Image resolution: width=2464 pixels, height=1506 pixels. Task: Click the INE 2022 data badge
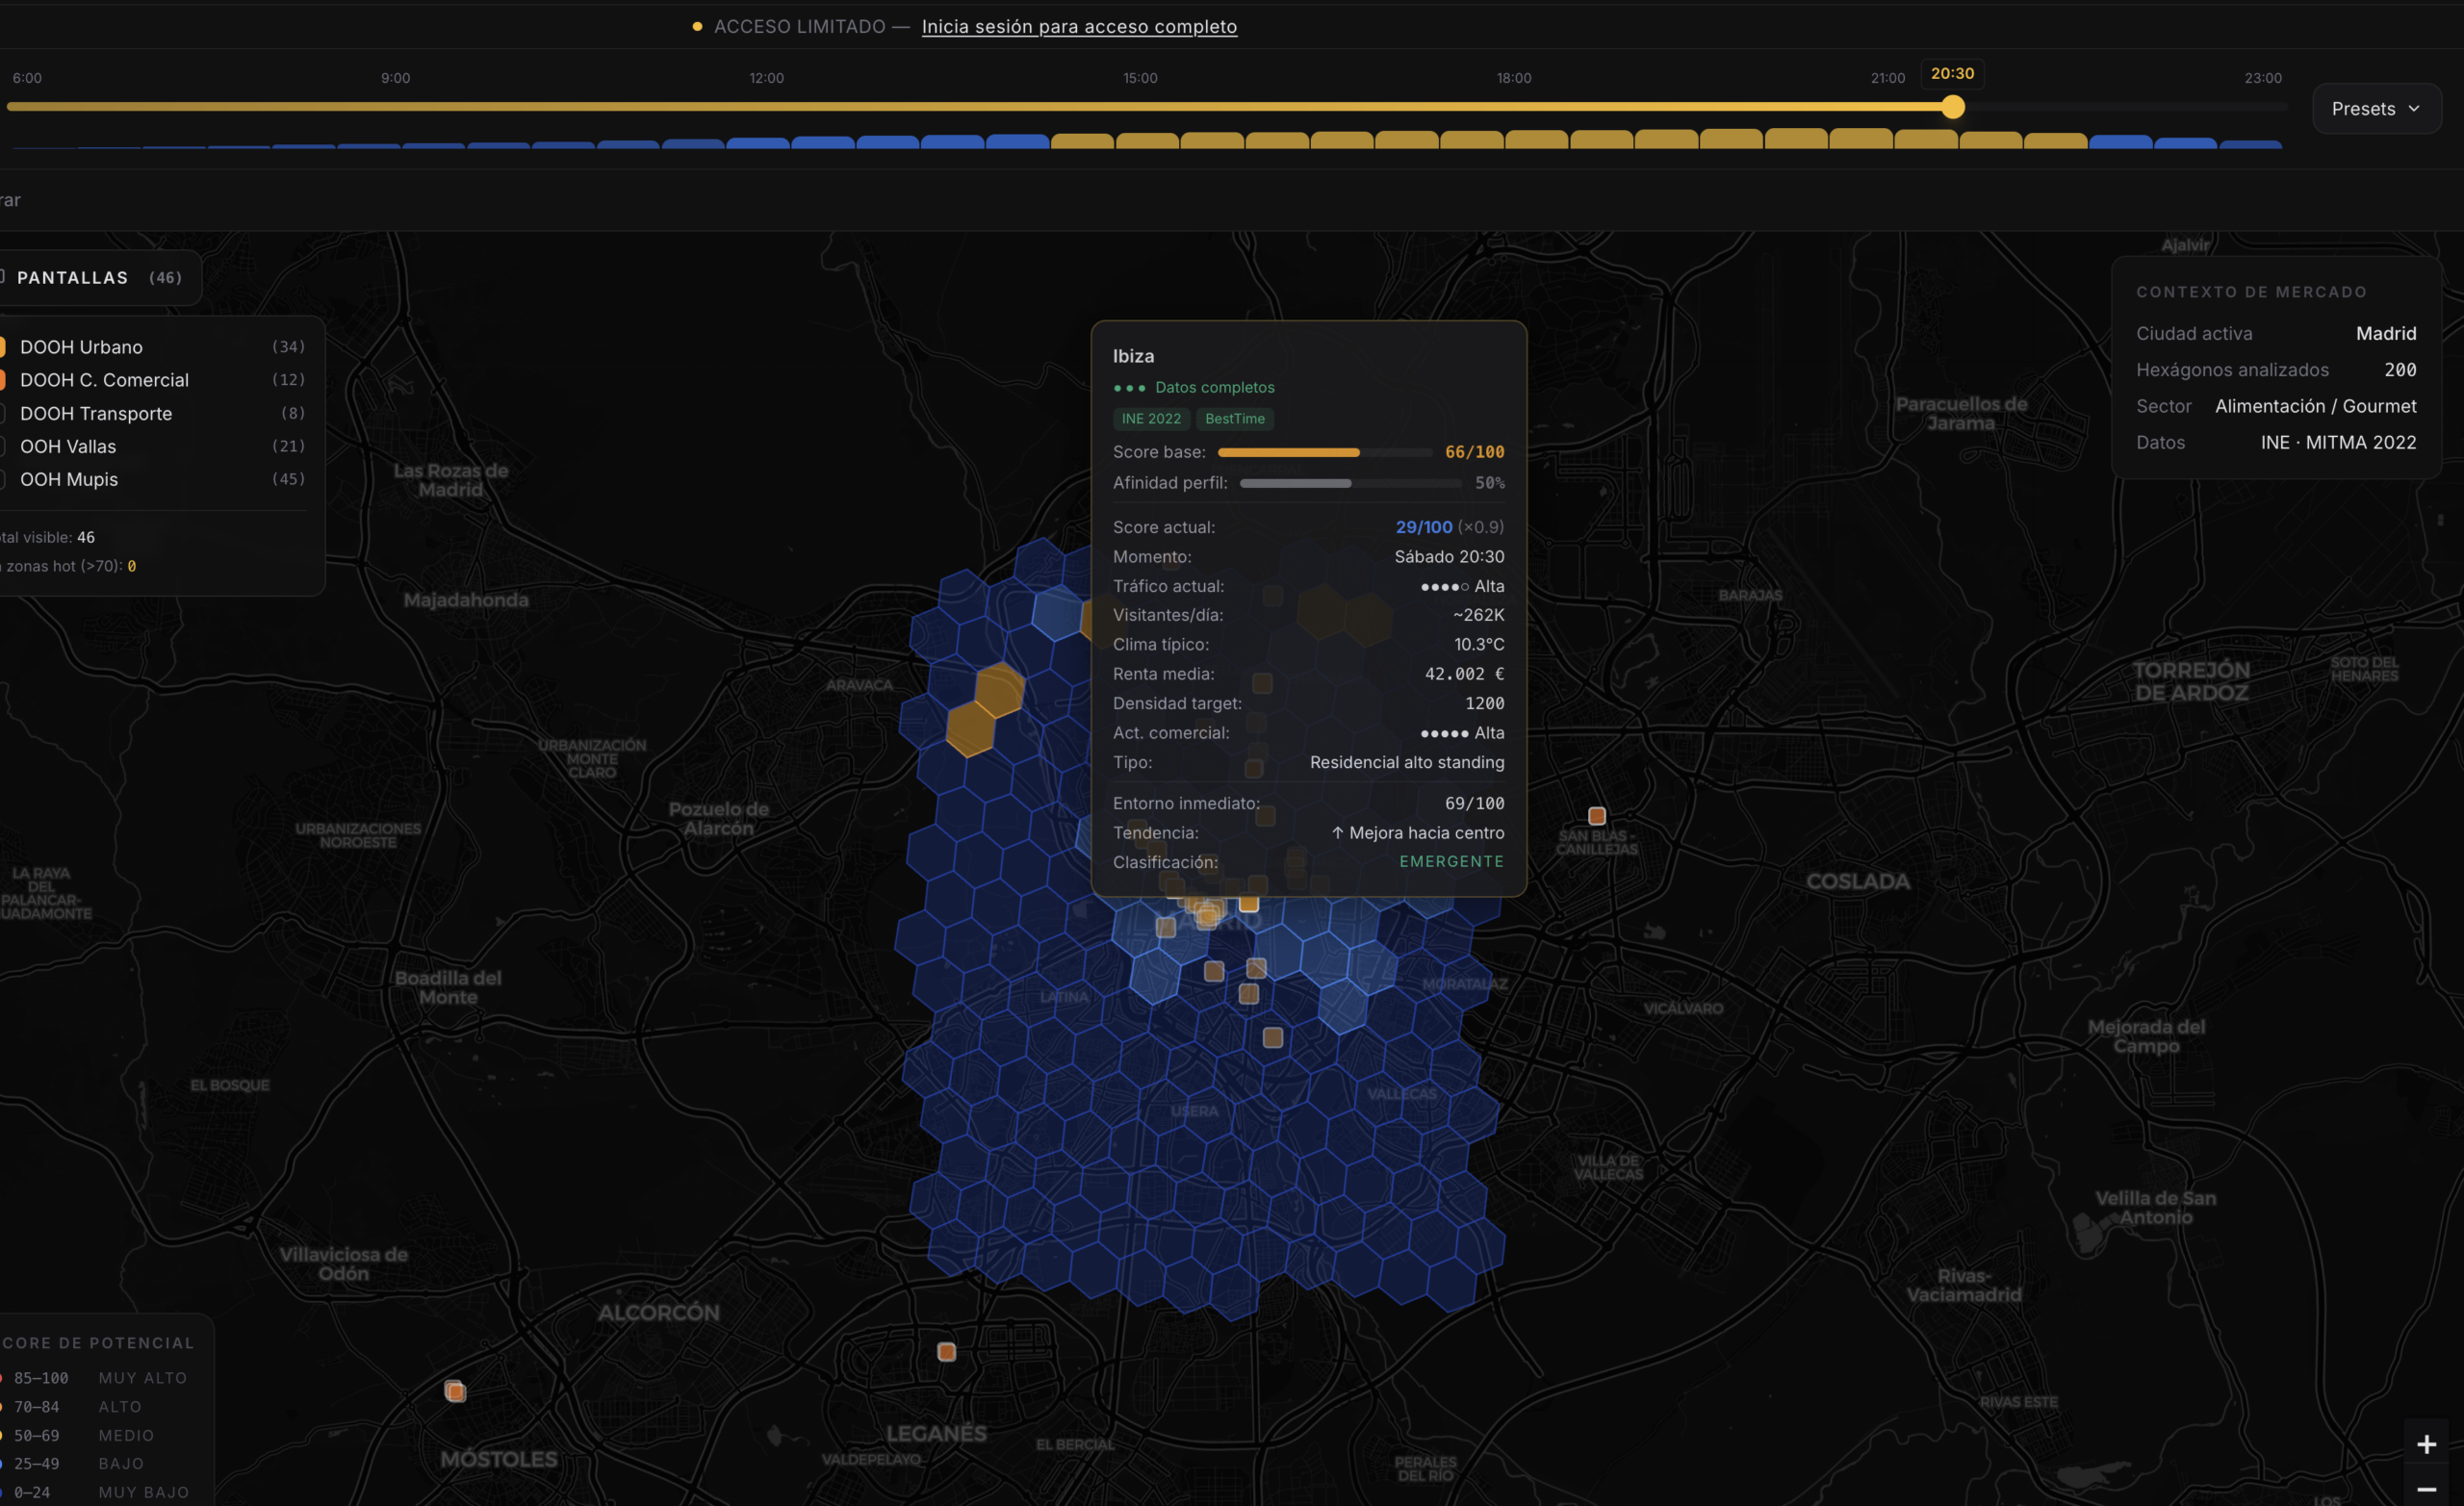(1150, 419)
